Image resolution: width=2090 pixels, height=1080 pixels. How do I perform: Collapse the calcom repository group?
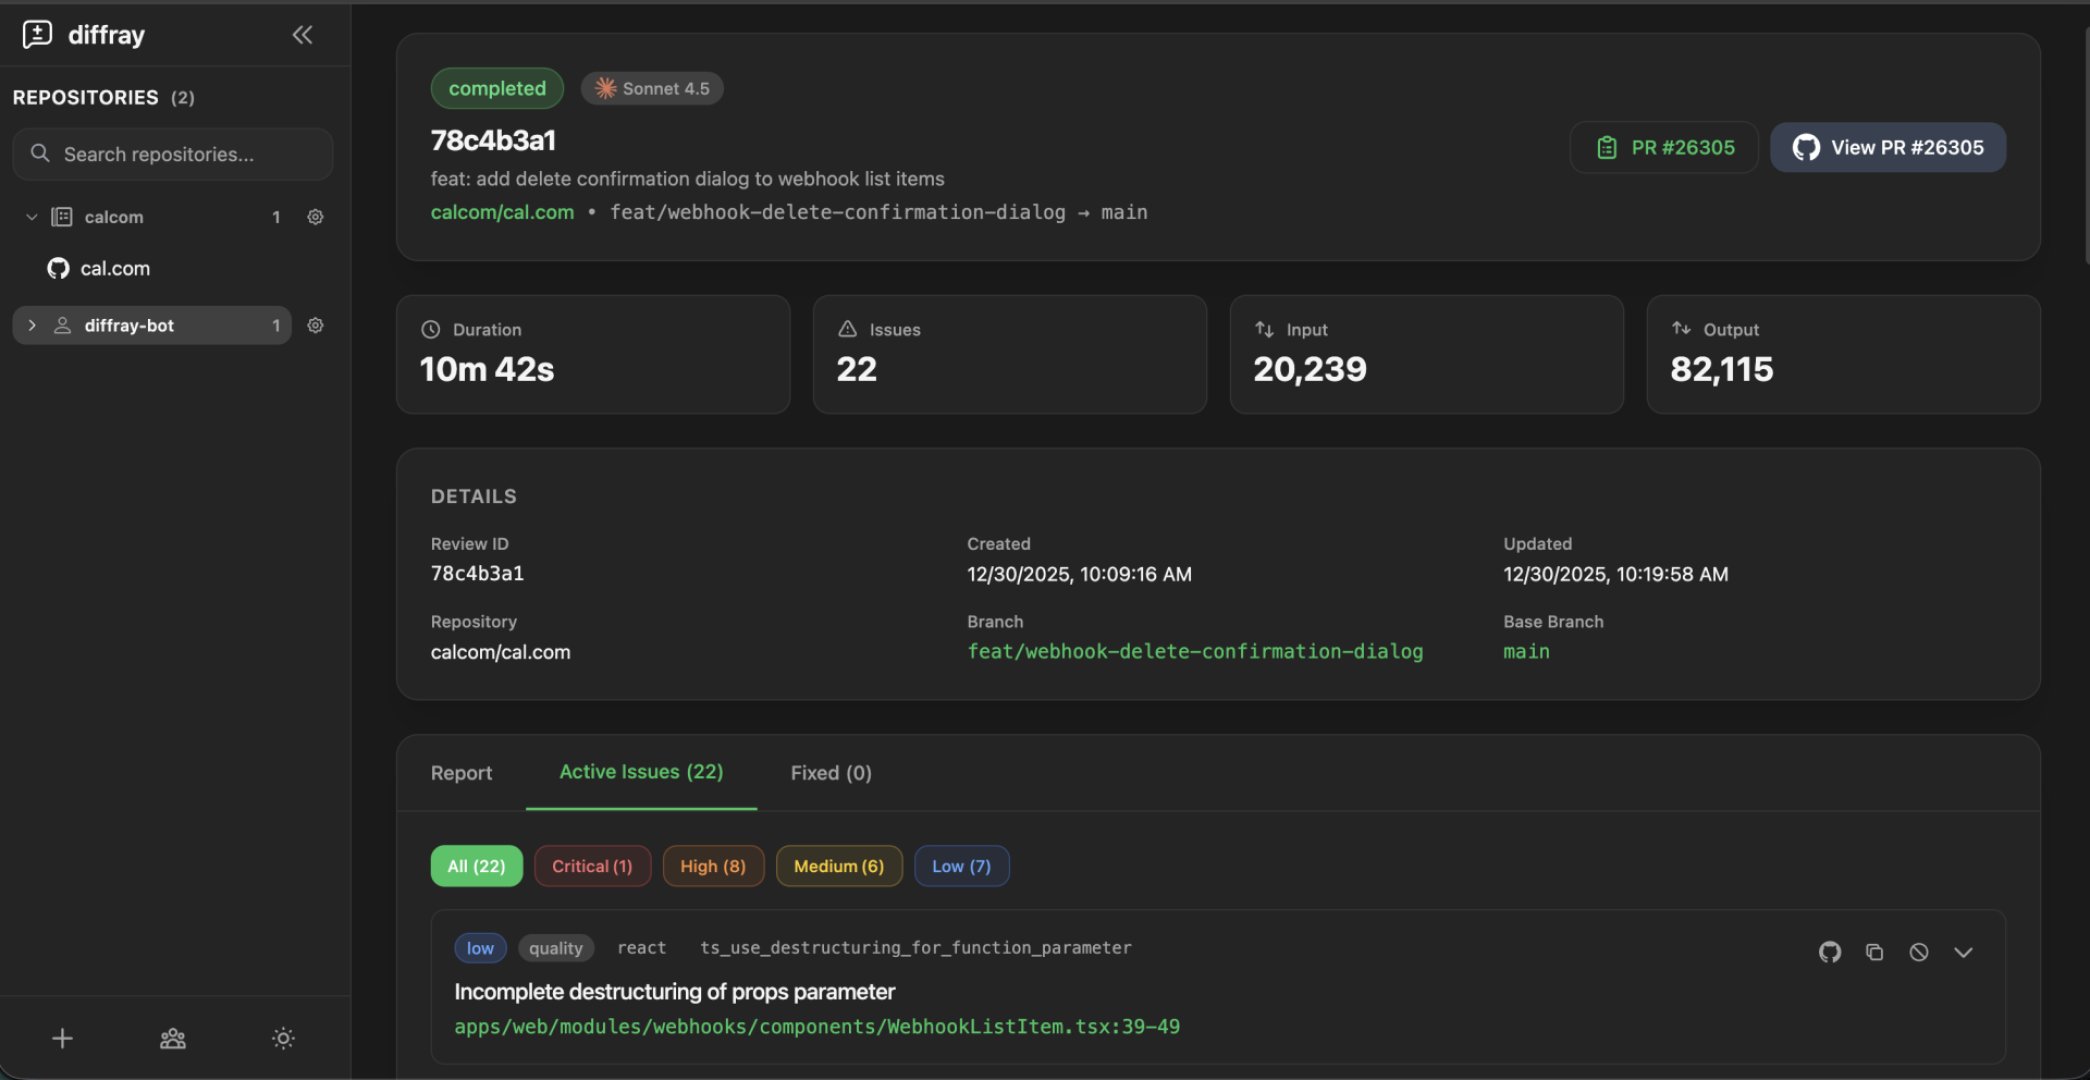point(31,216)
